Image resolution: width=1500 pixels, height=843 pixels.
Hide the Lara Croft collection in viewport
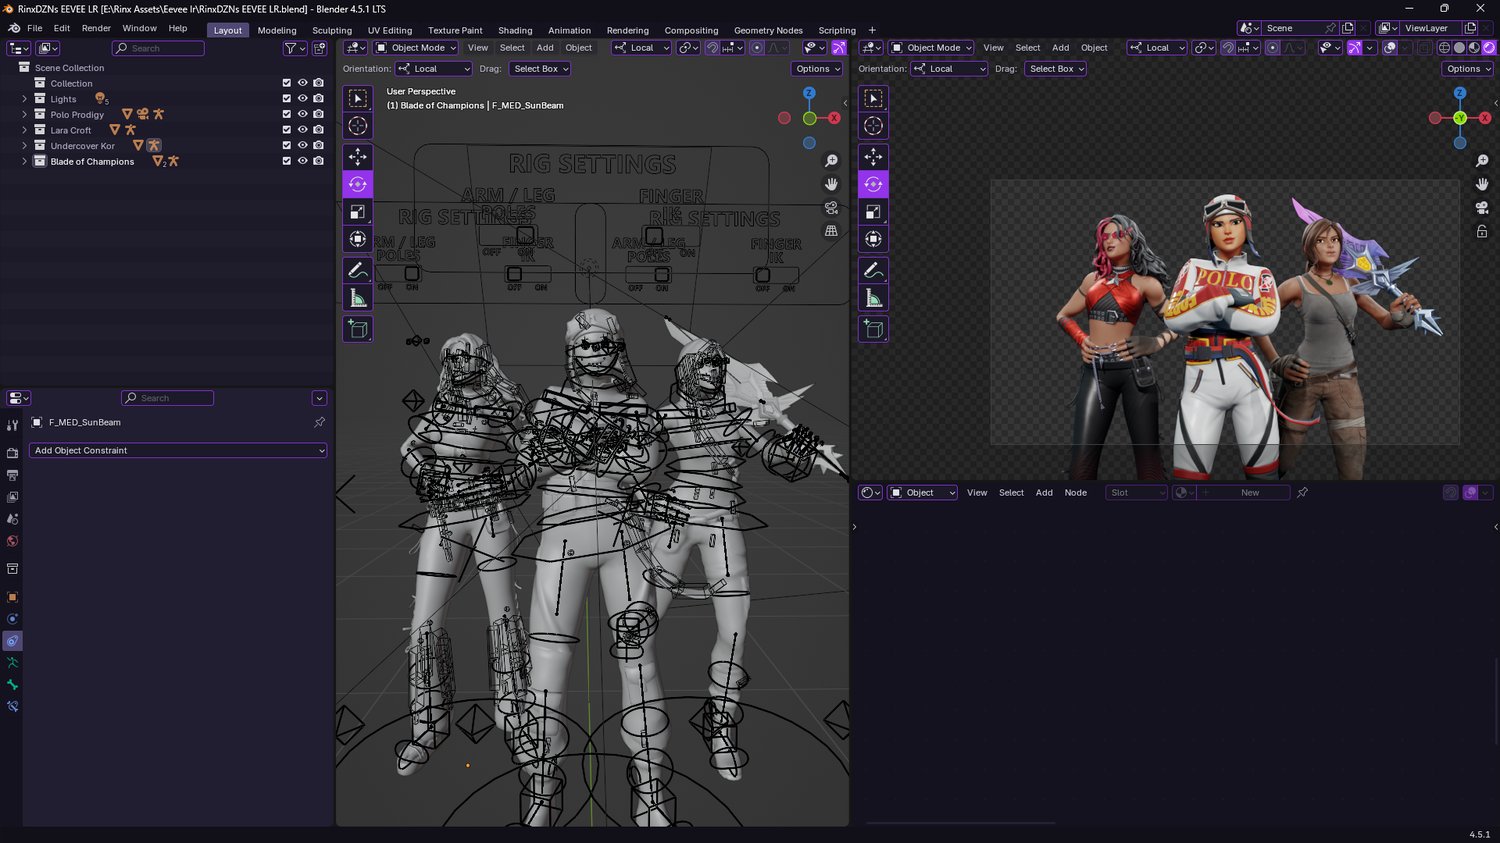(x=302, y=130)
